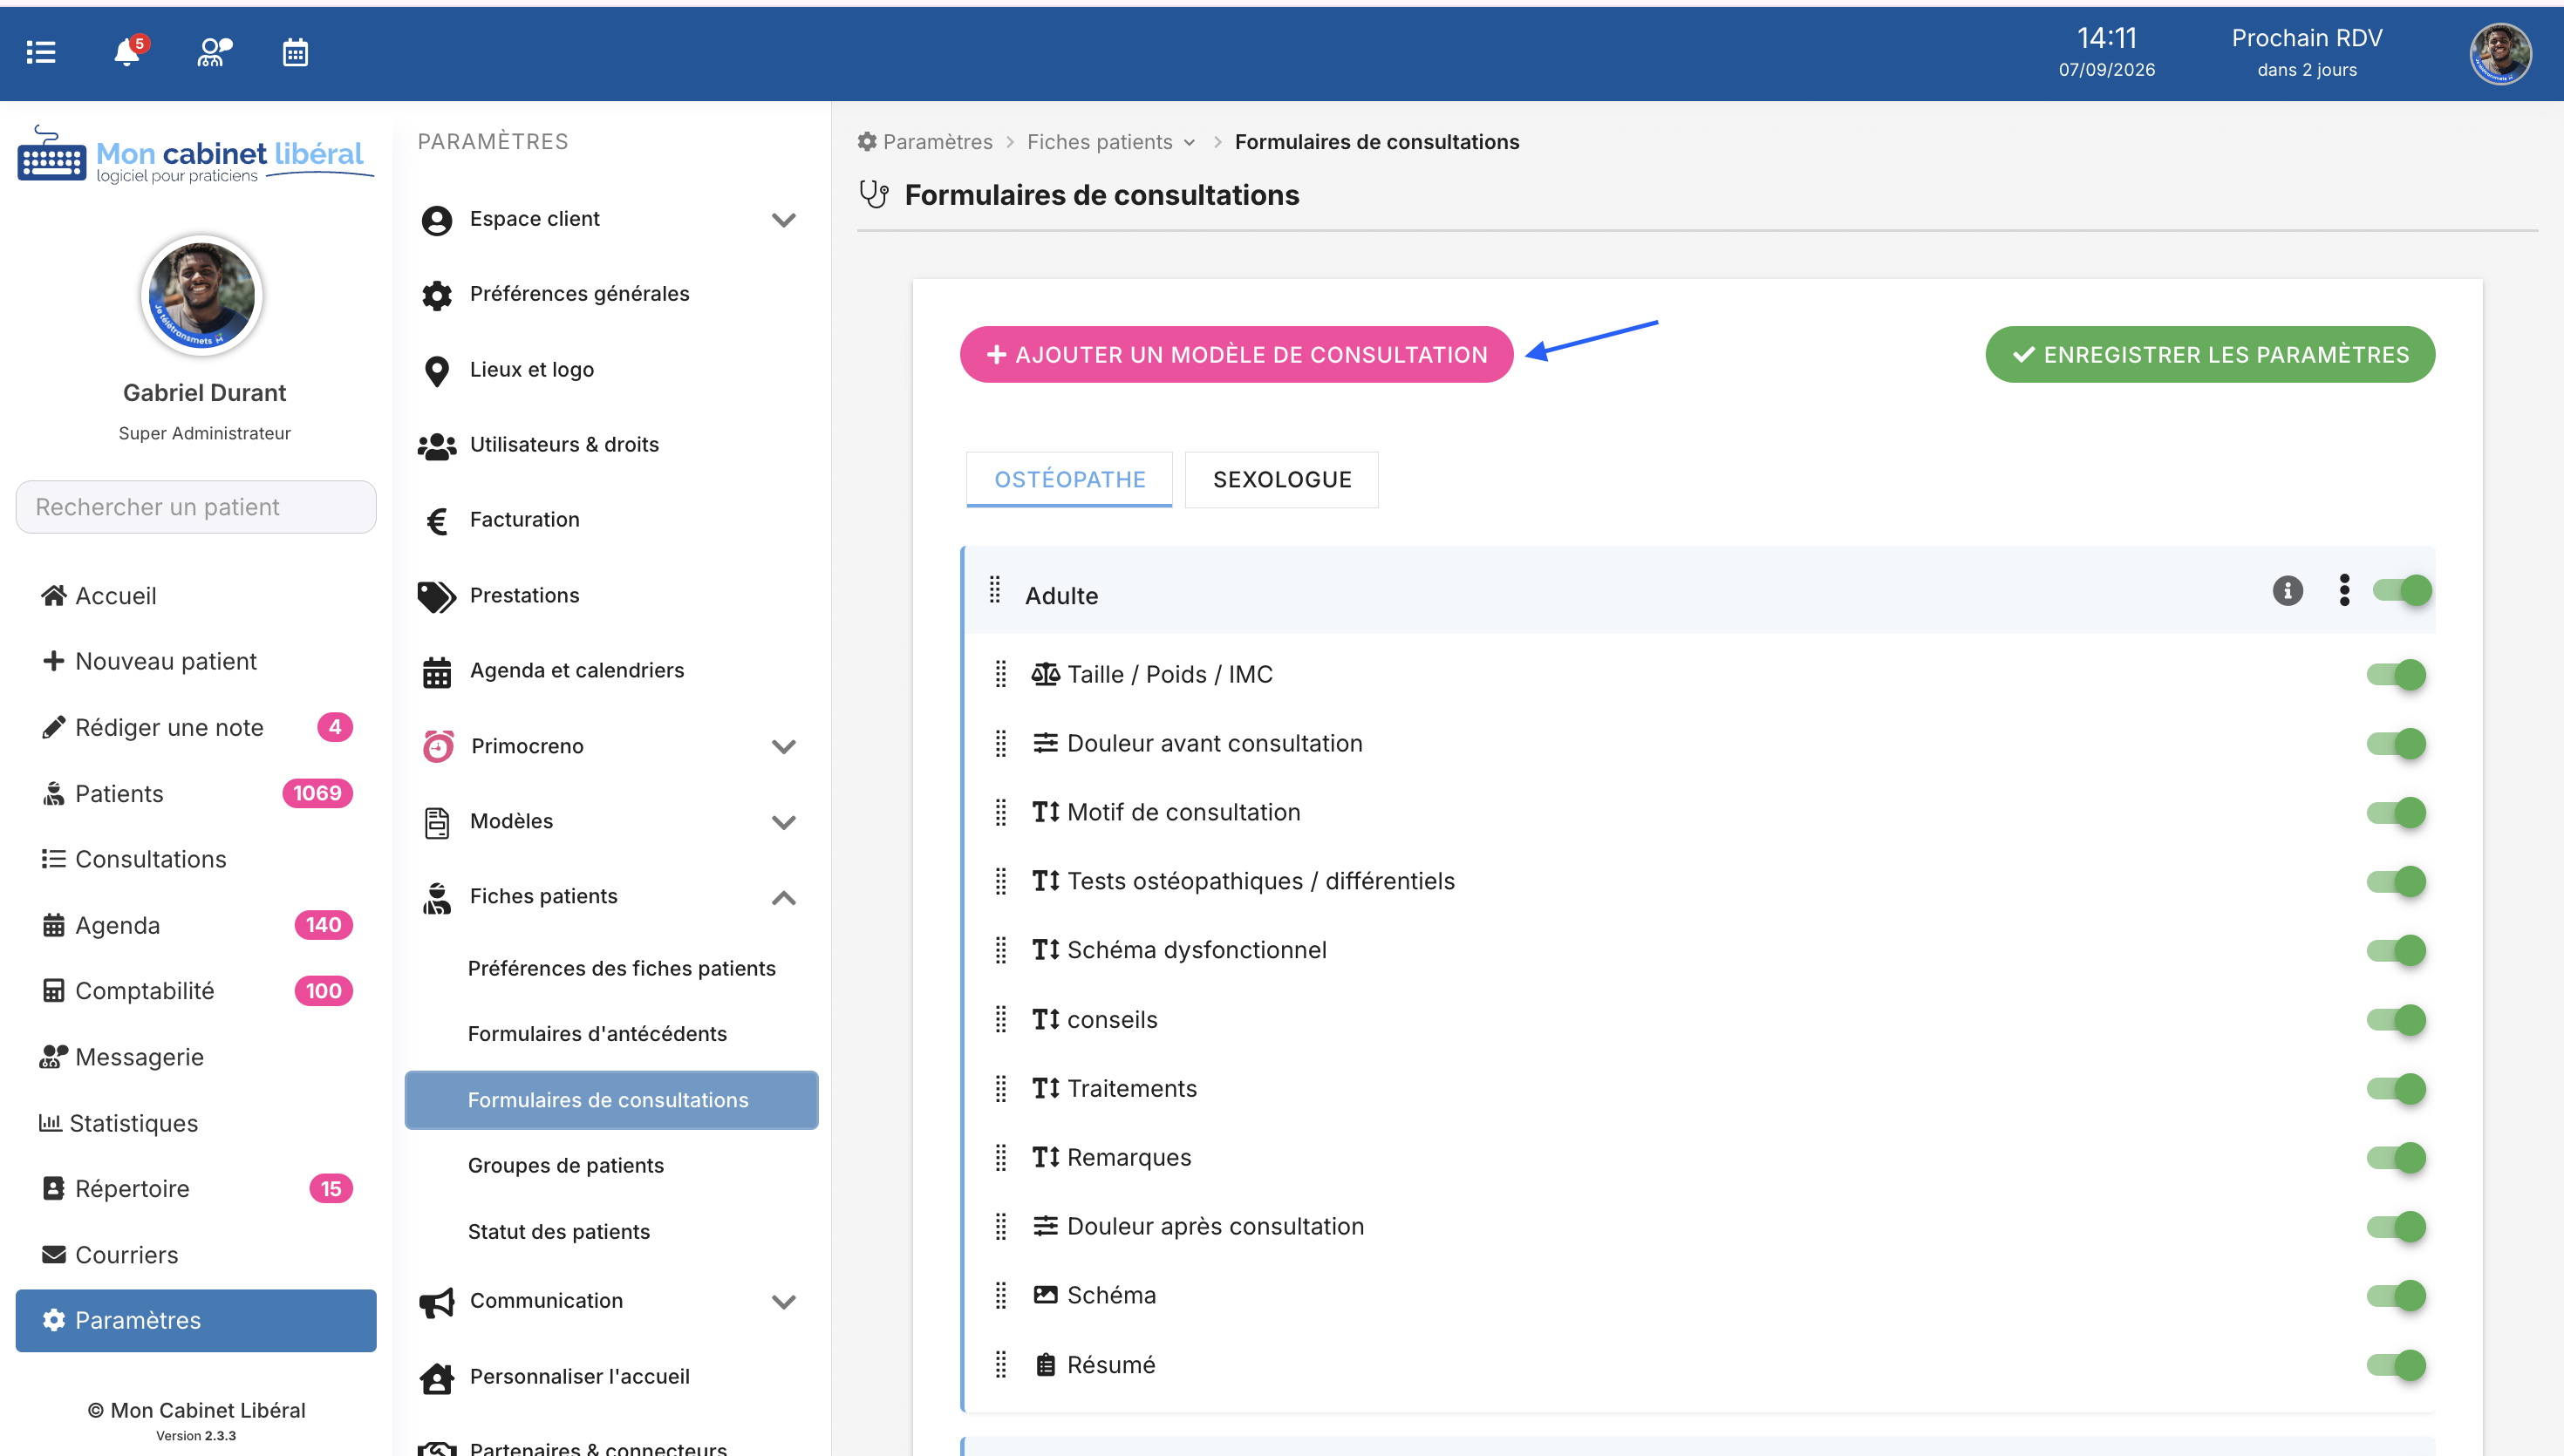Toggle Taille / Poids / IMC switch
This screenshot has width=2564, height=1456.
click(2397, 674)
